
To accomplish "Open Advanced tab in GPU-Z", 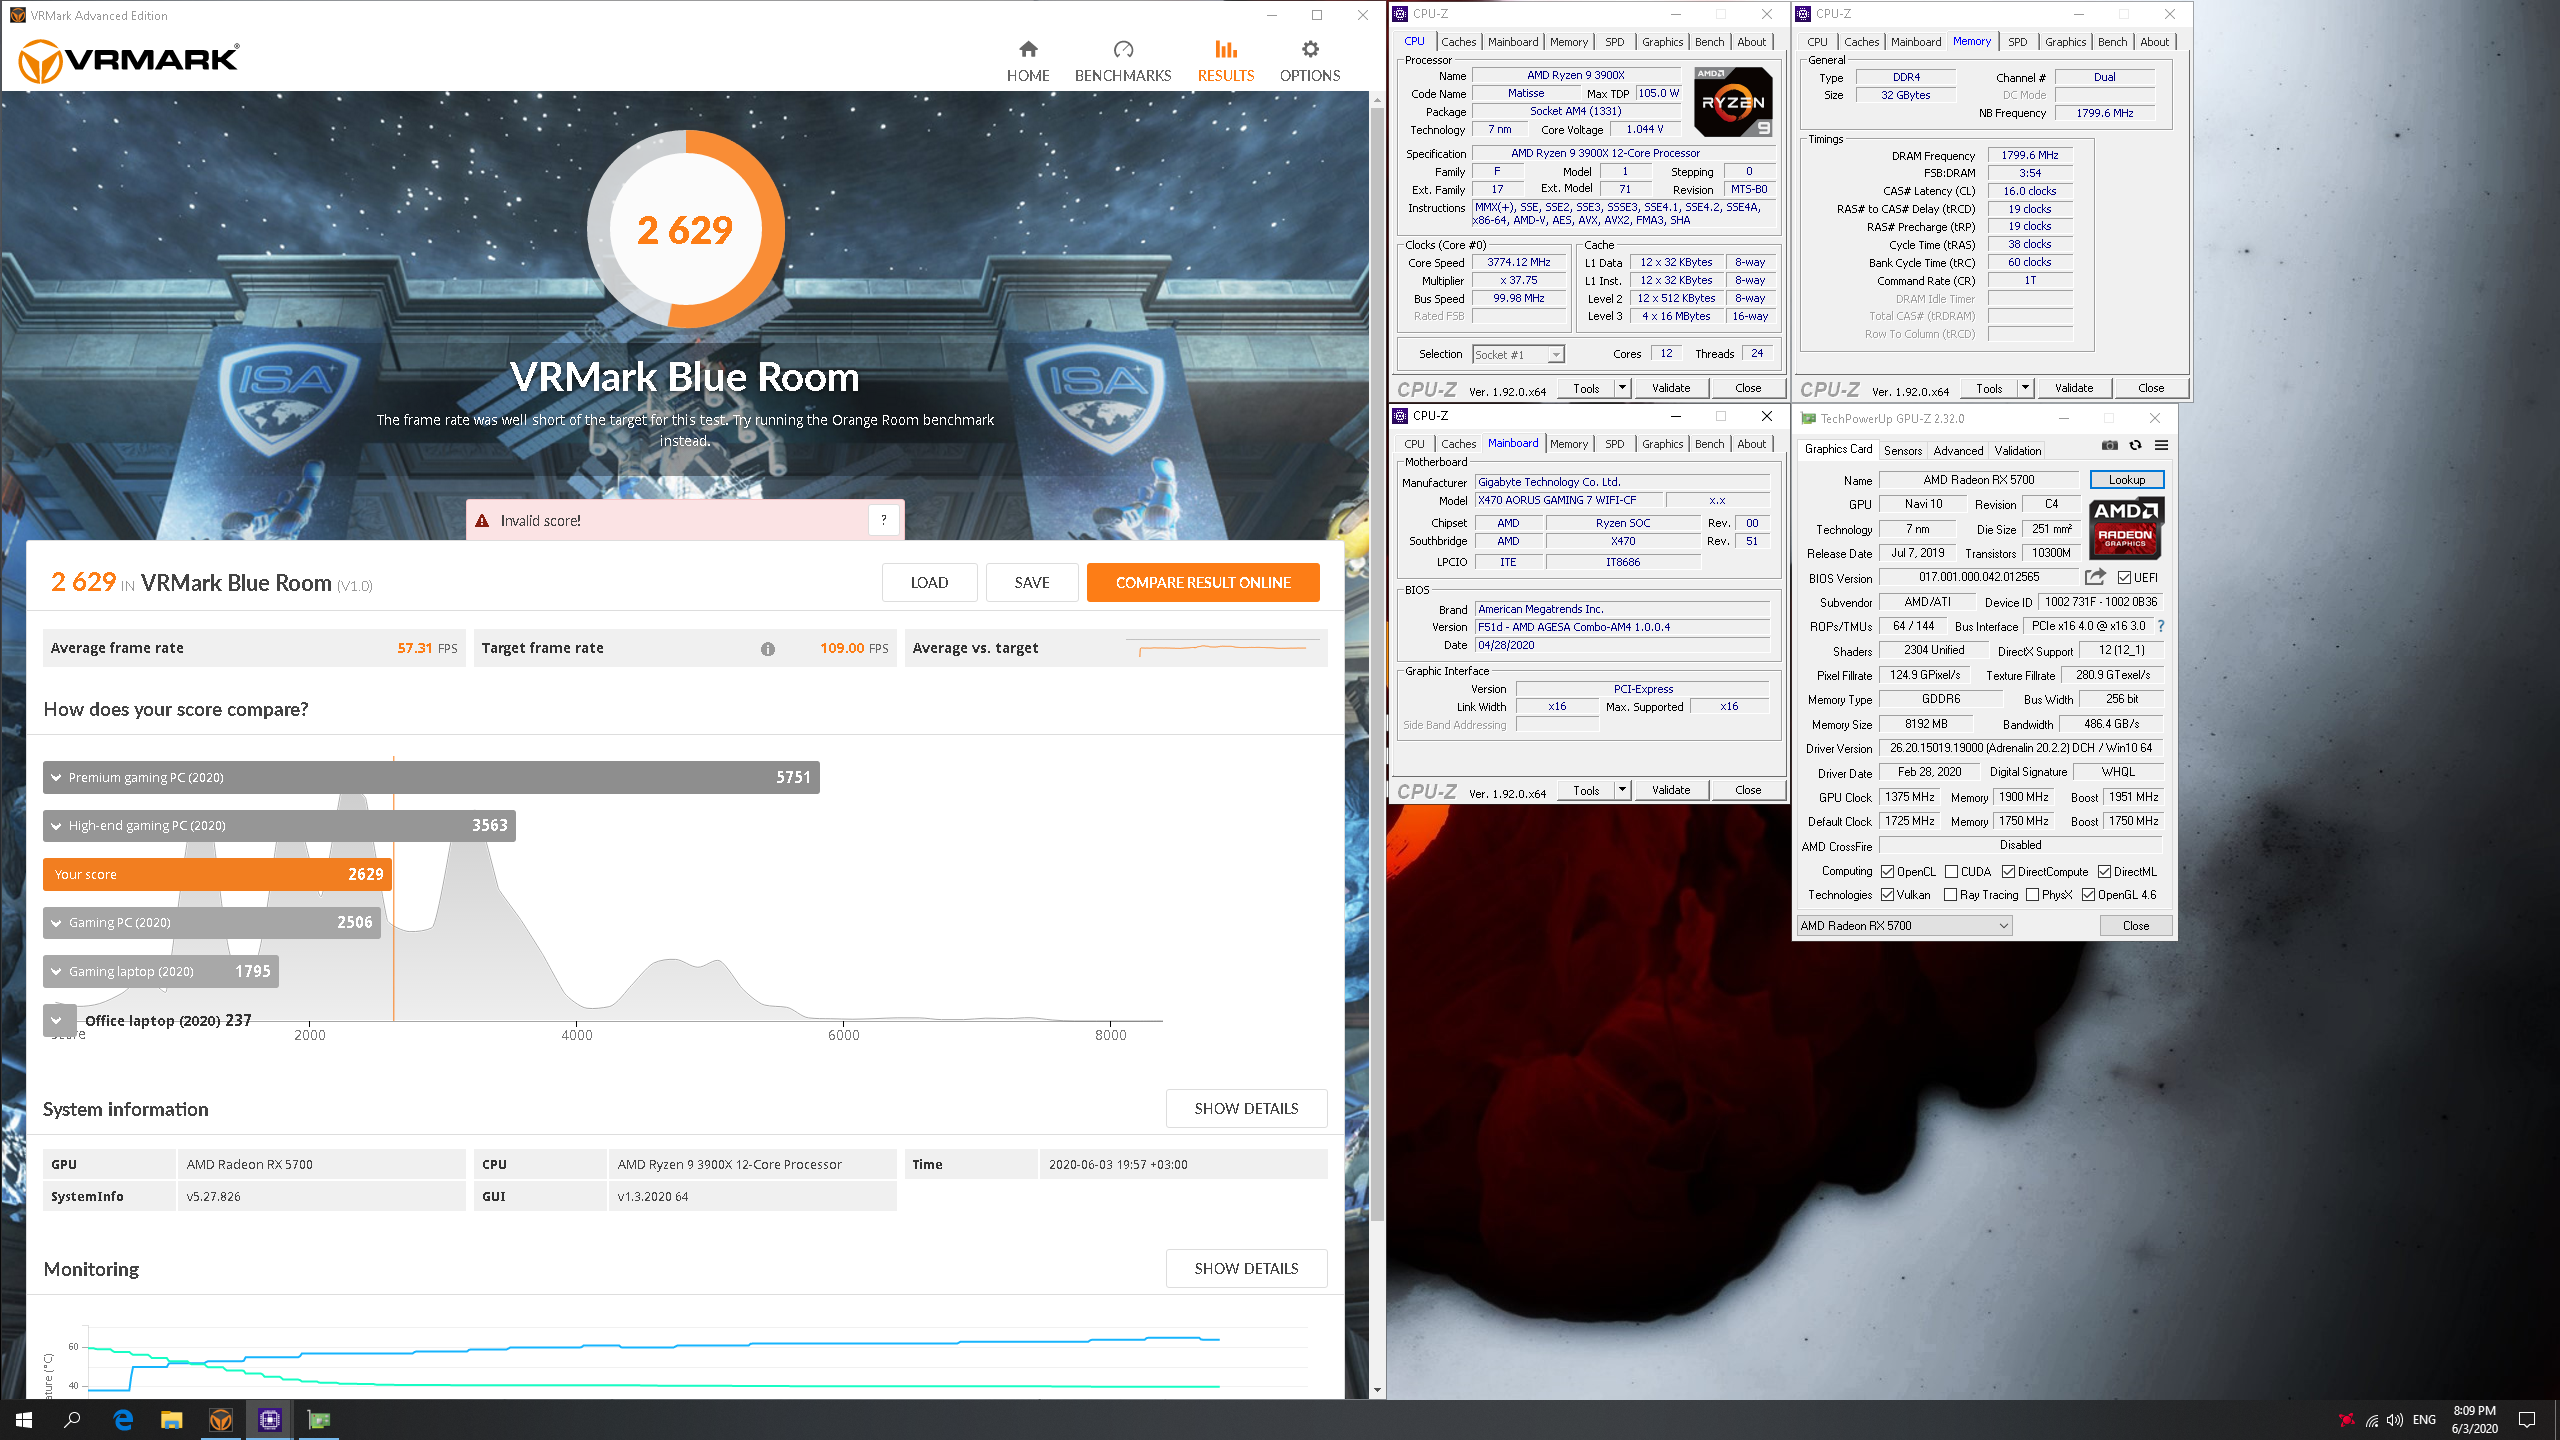I will [1958, 450].
